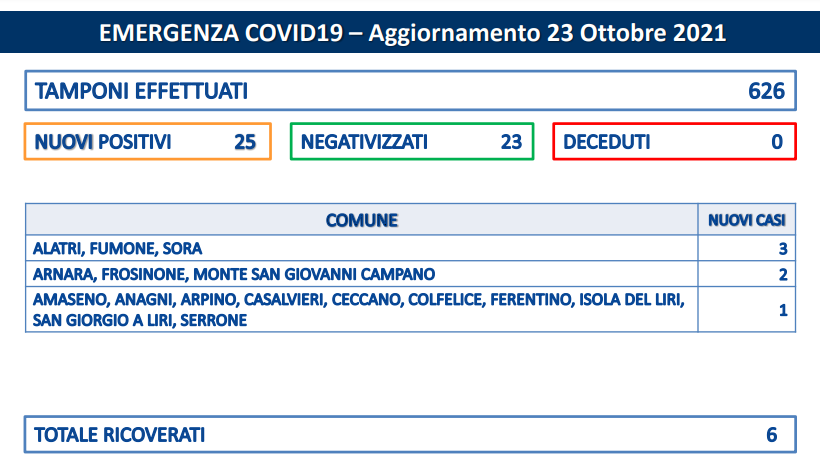Screen dimensions: 820x473
Task: Click the Nuovi Casi column header
Action: 747,220
